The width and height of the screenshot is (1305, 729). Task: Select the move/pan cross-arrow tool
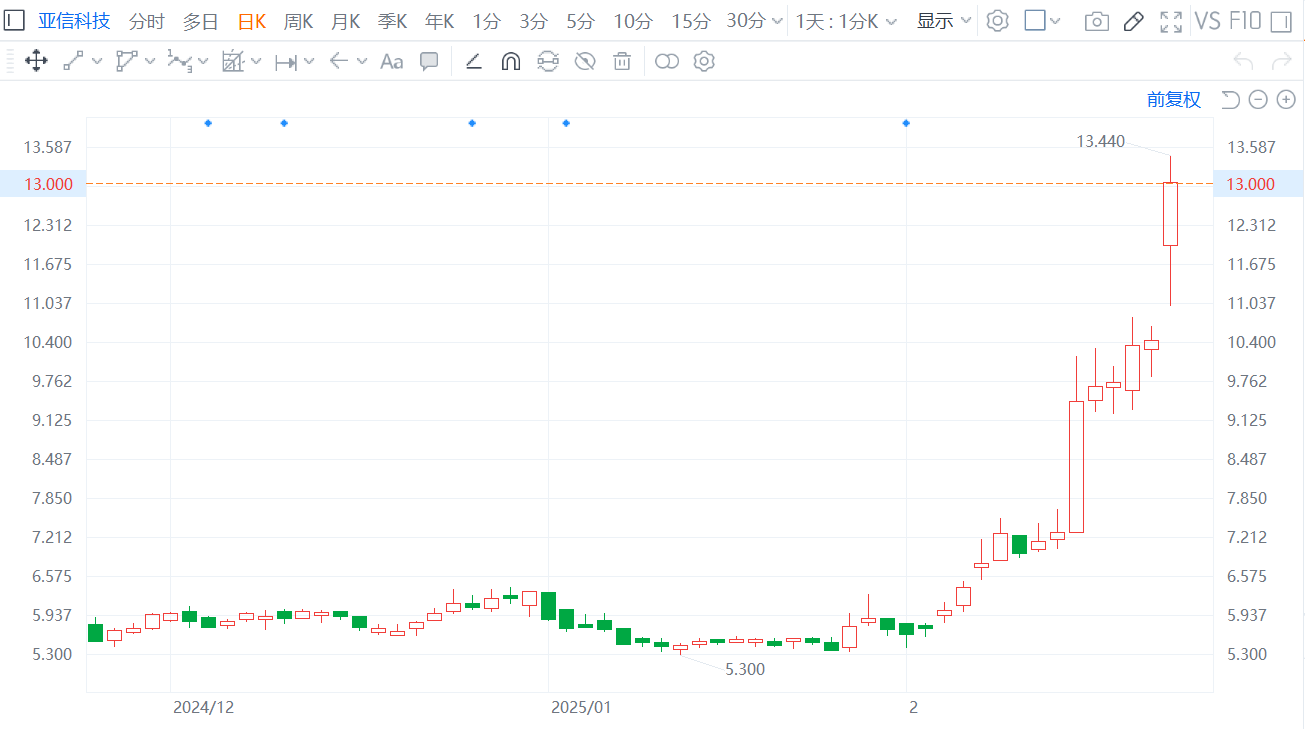click(x=36, y=62)
